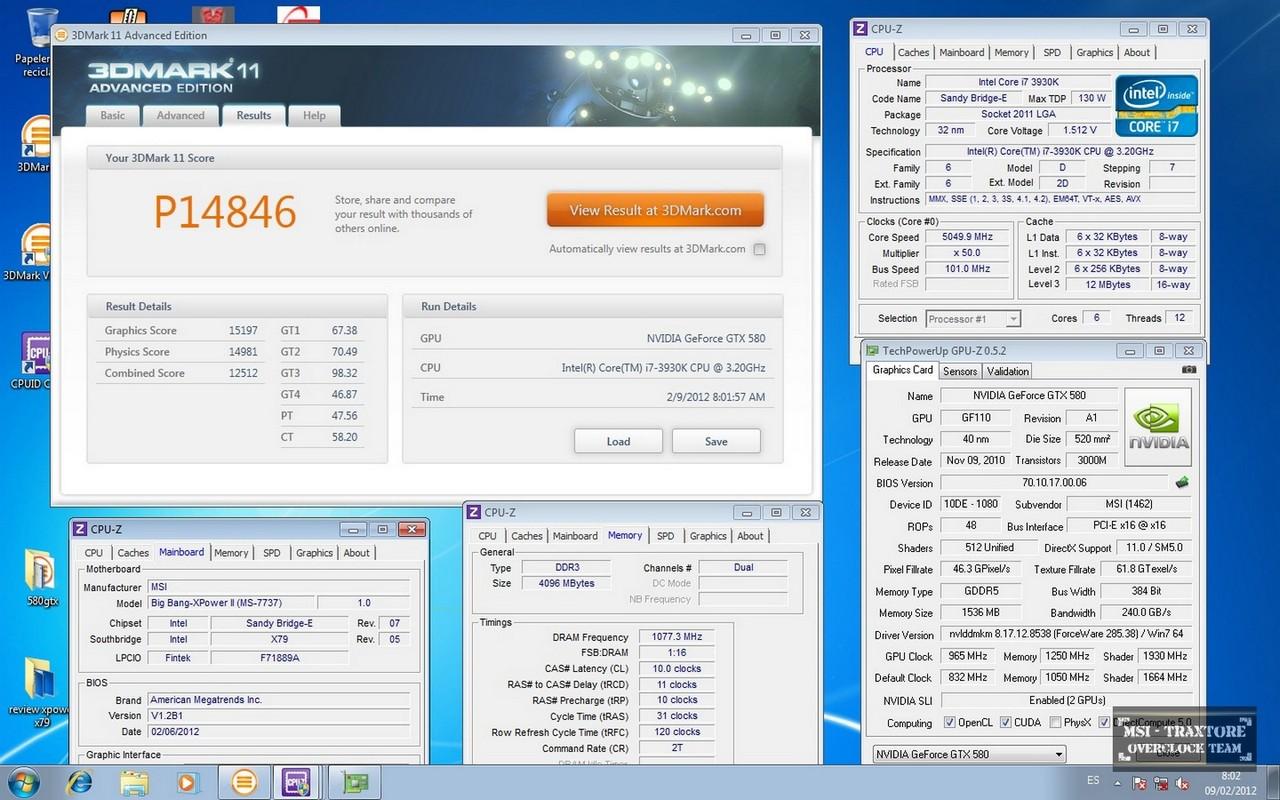Open the 3DMark 11 desktop shortcut icon
The height and width of the screenshot is (800, 1280).
pyautogui.click(x=36, y=138)
